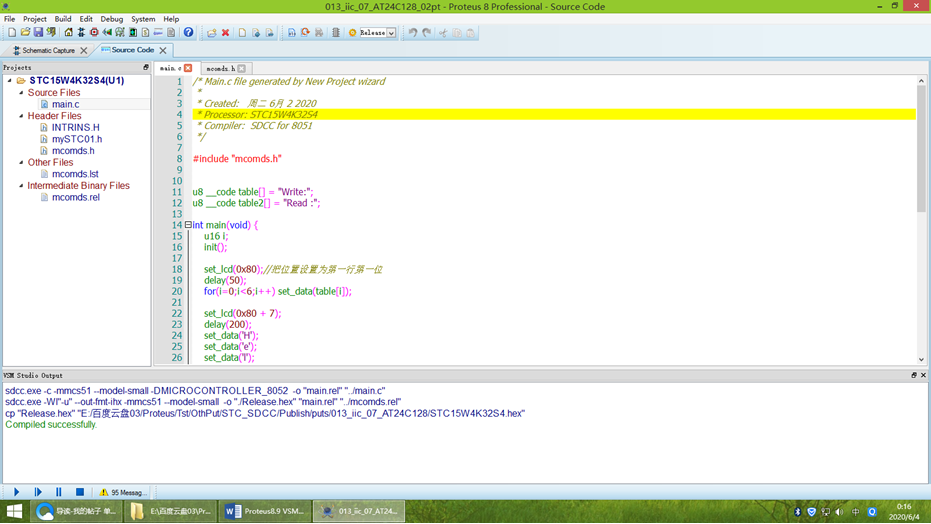Image resolution: width=931 pixels, height=524 pixels.
Task: Click the editor scroll down arrow
Action: [x=921, y=360]
